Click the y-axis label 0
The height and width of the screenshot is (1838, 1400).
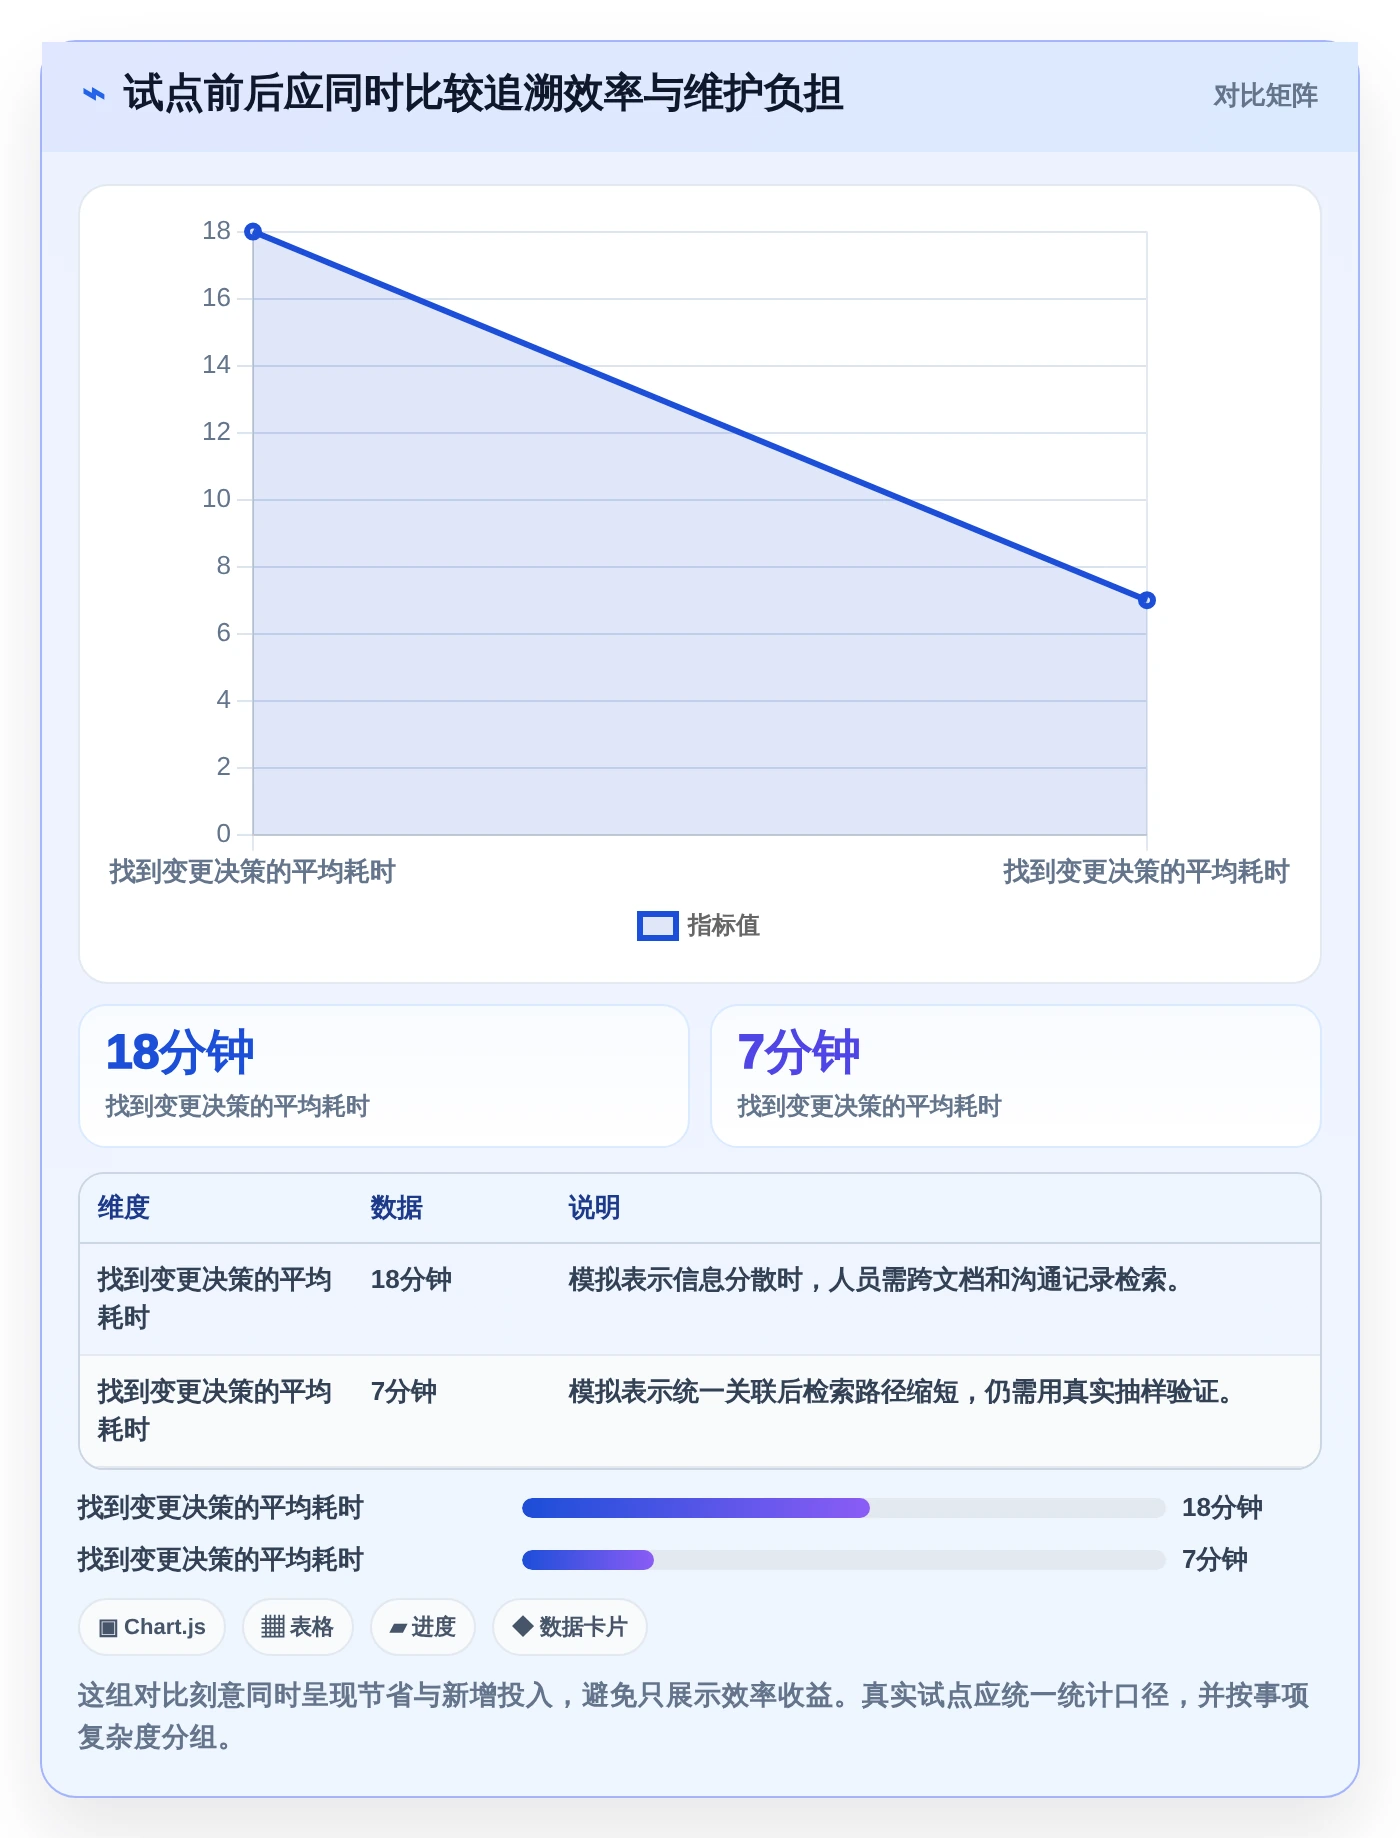(223, 834)
